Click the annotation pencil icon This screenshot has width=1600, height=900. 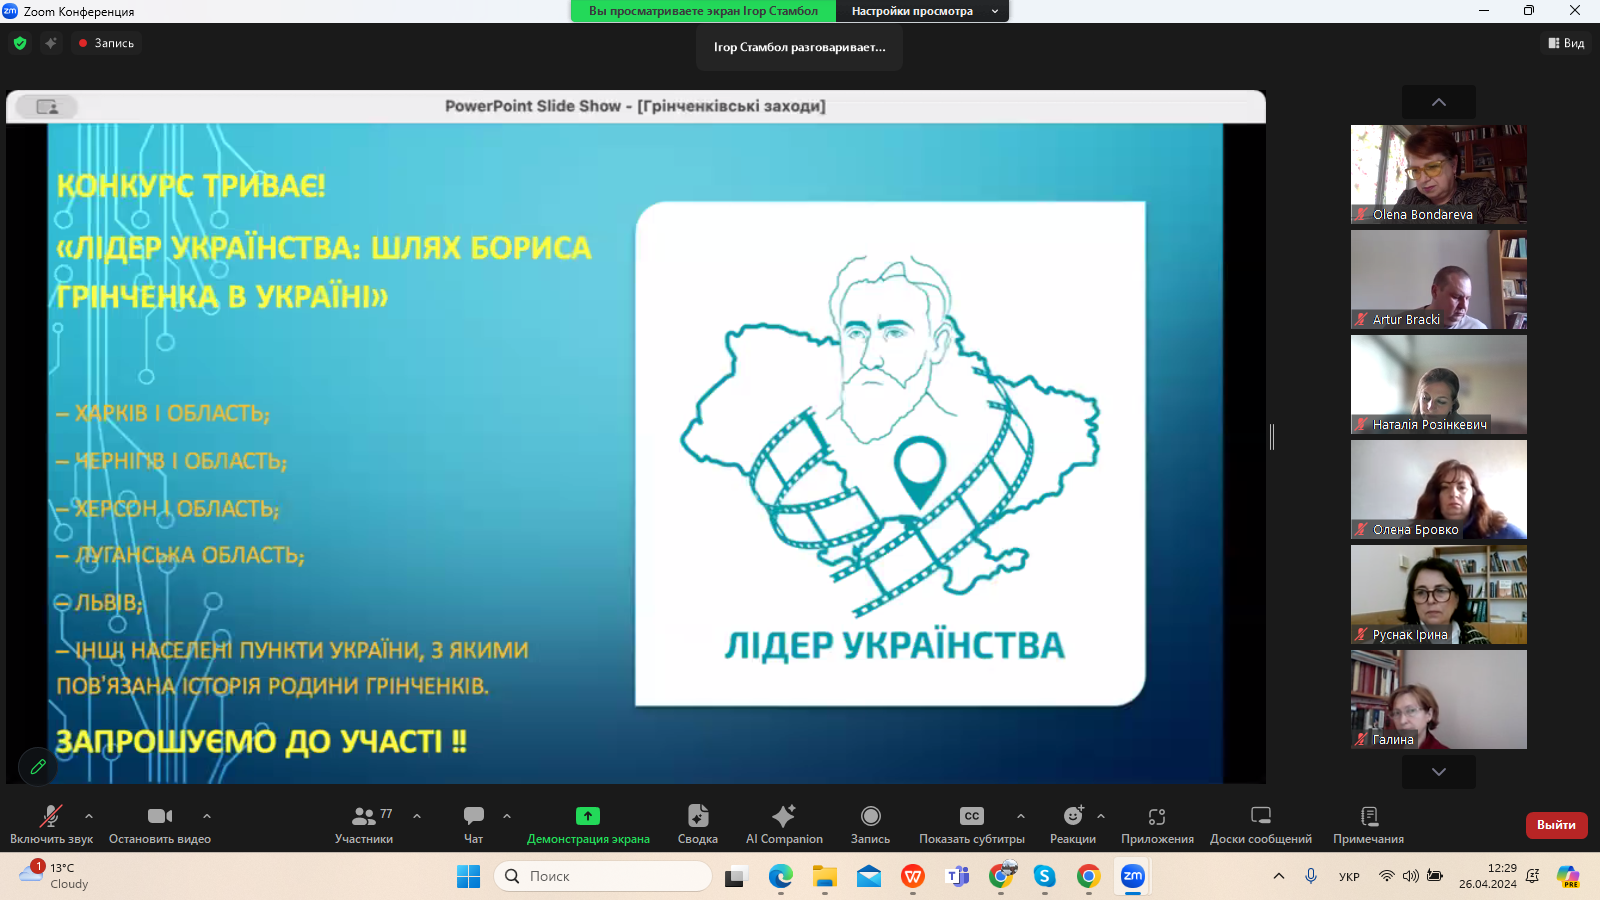click(x=38, y=767)
